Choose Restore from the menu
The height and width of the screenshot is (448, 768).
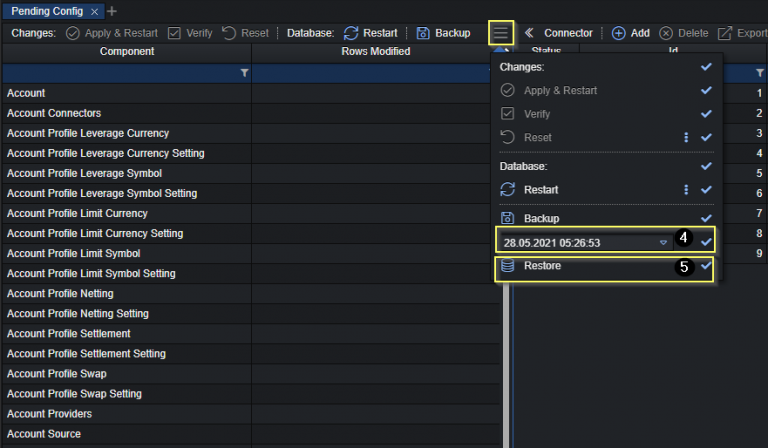[542, 265]
